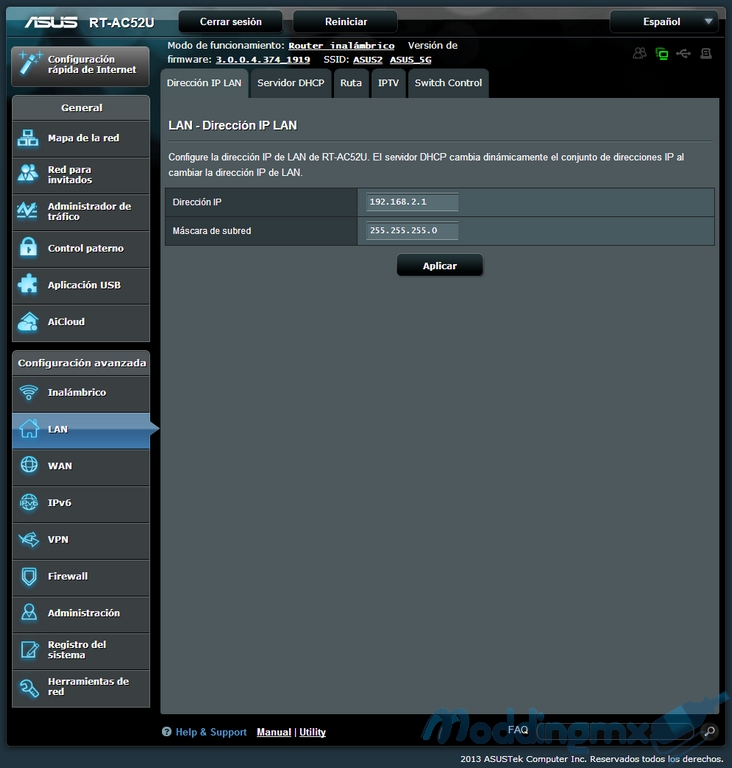Image resolution: width=732 pixels, height=768 pixels.
Task: Click the guest network status icon
Action: 639,53
